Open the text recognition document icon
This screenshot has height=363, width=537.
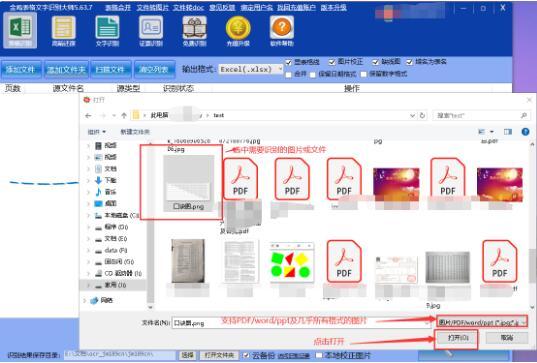tap(107, 31)
